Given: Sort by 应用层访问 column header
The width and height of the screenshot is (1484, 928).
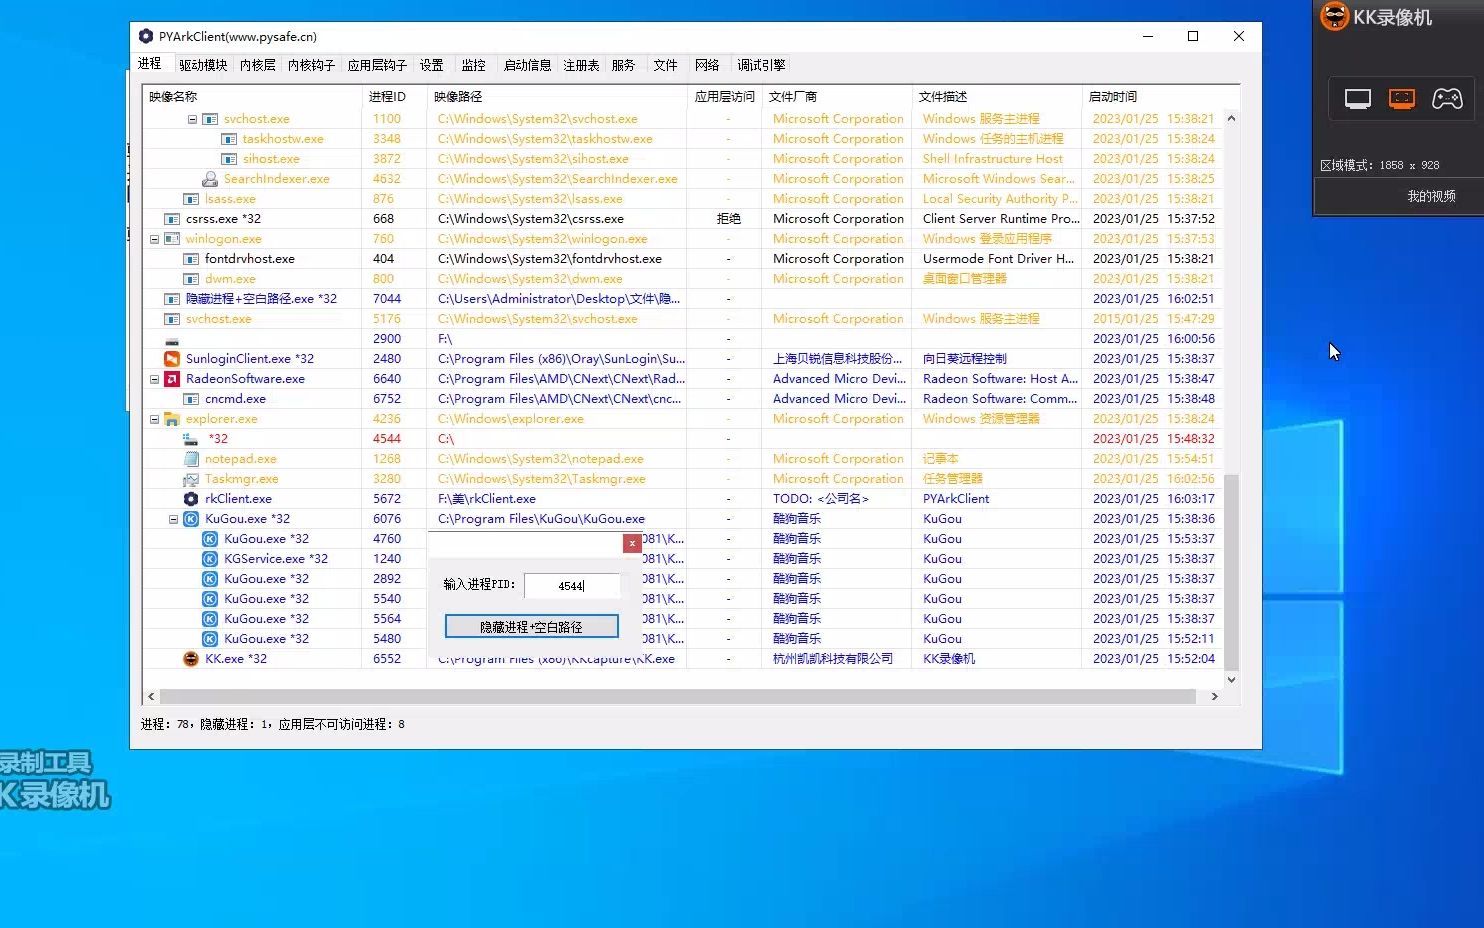Looking at the screenshot, I should [x=725, y=96].
